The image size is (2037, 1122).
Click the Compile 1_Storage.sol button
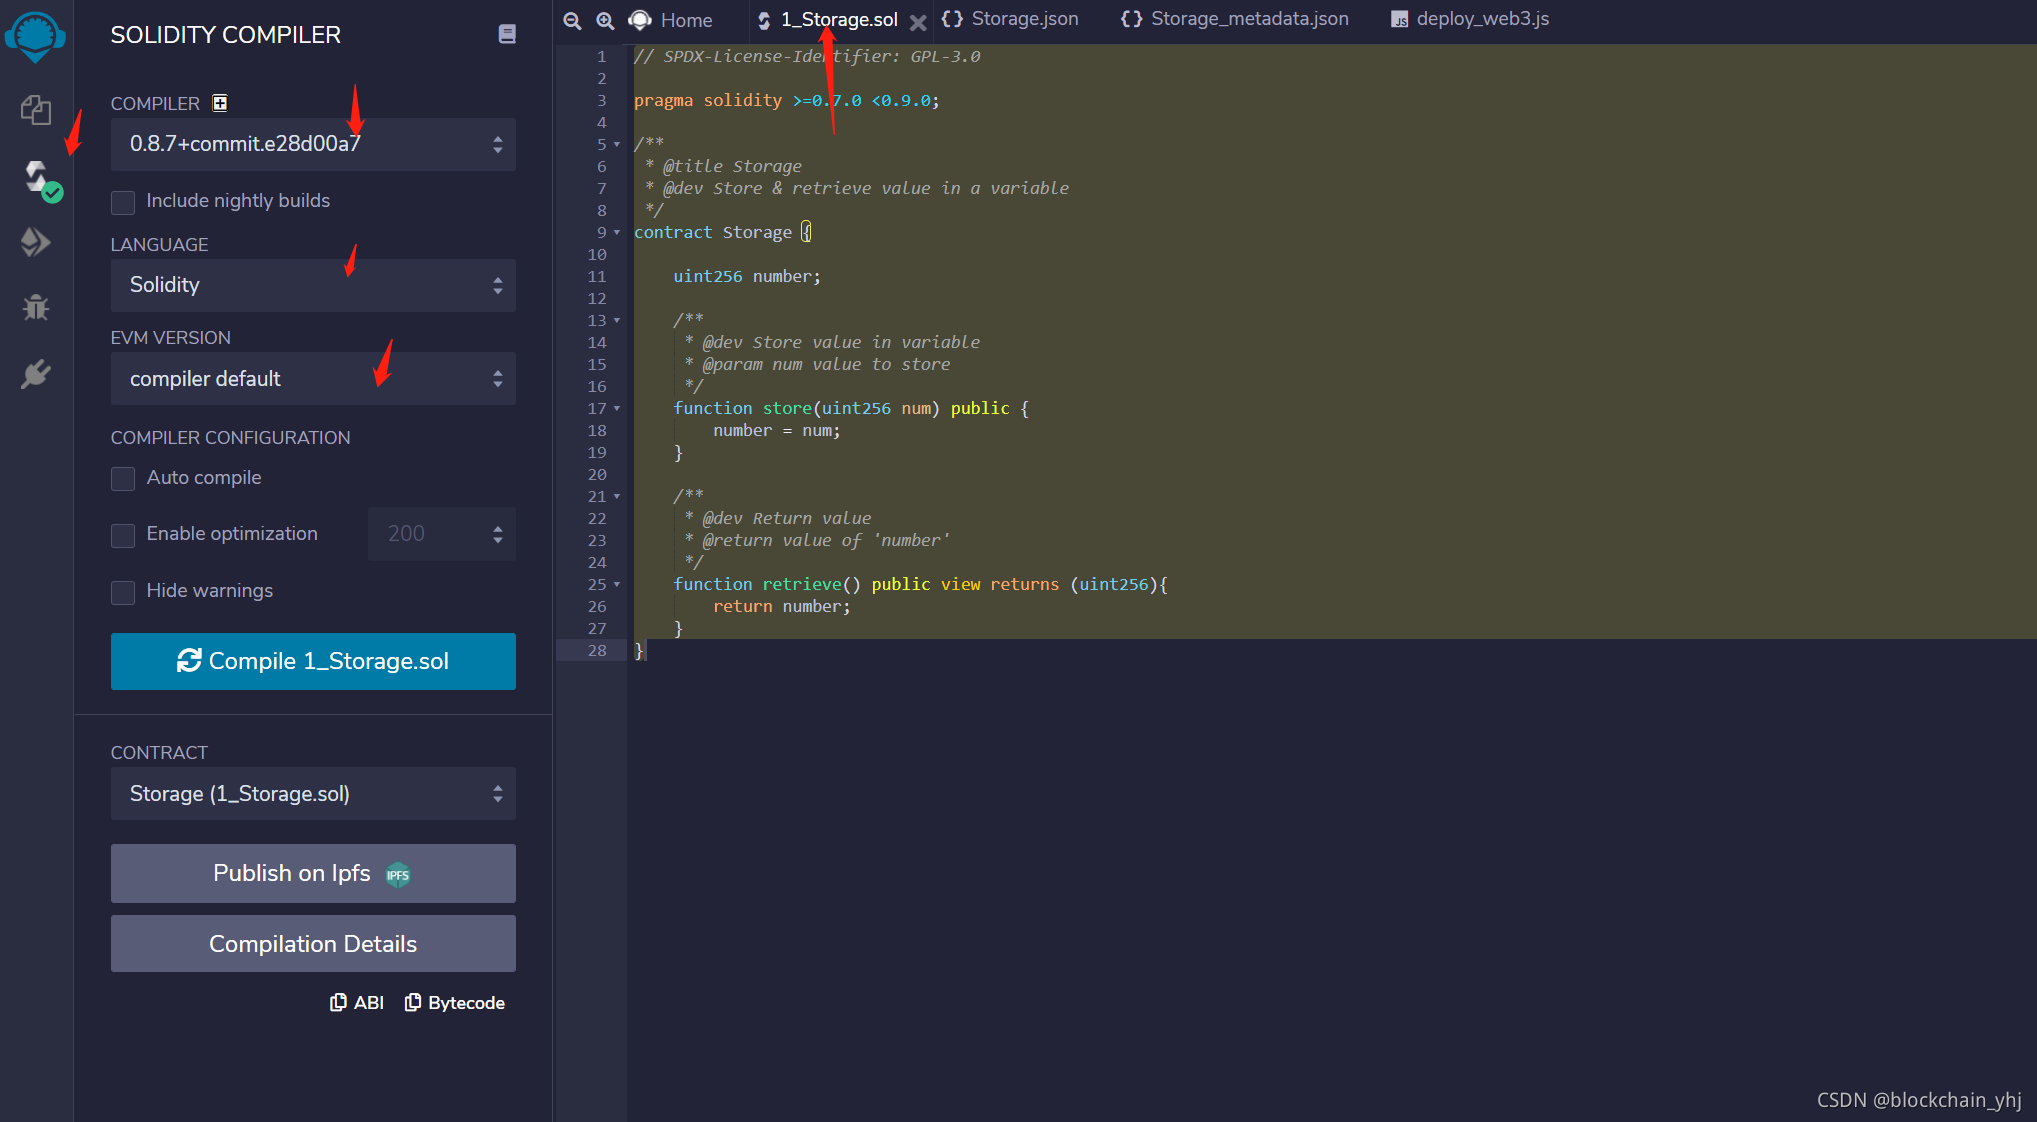[313, 661]
